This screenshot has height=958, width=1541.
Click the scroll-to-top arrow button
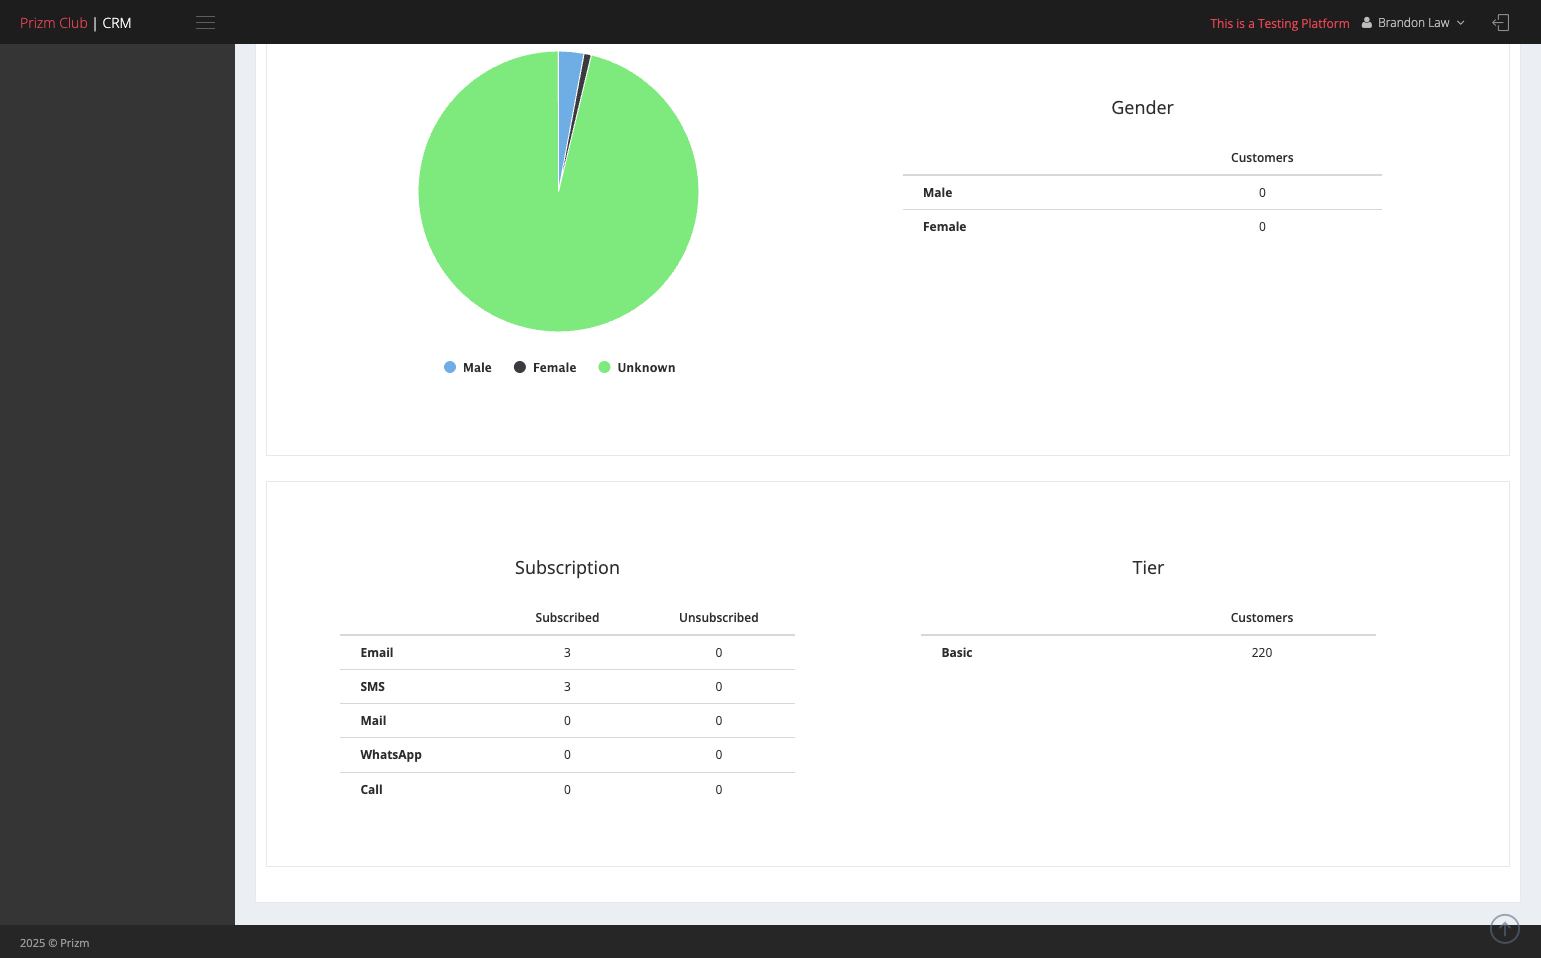1505,929
